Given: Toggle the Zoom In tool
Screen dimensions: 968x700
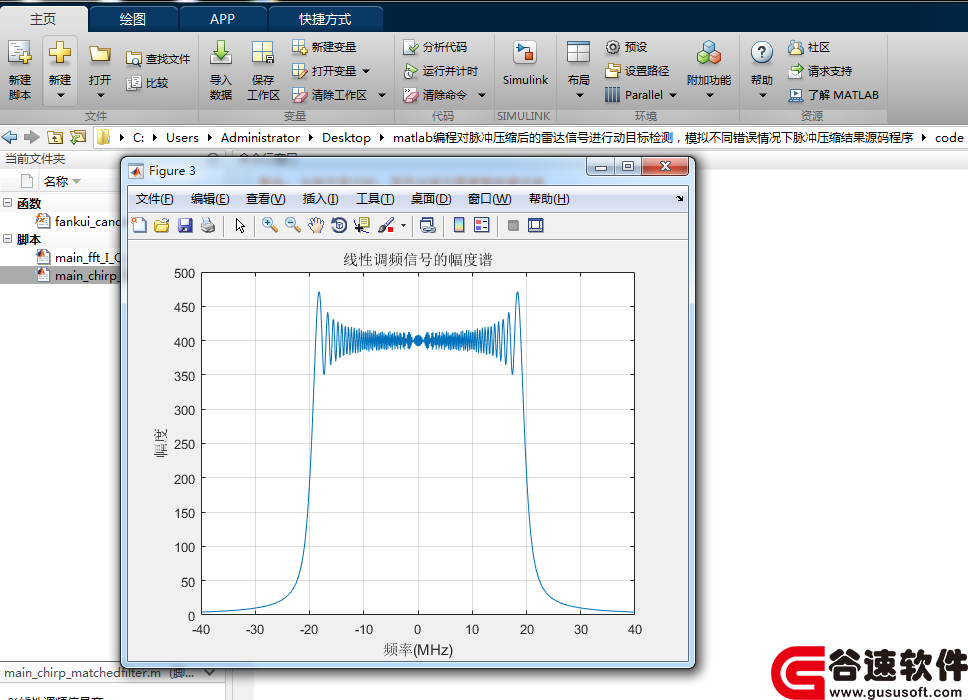Looking at the screenshot, I should tap(269, 225).
